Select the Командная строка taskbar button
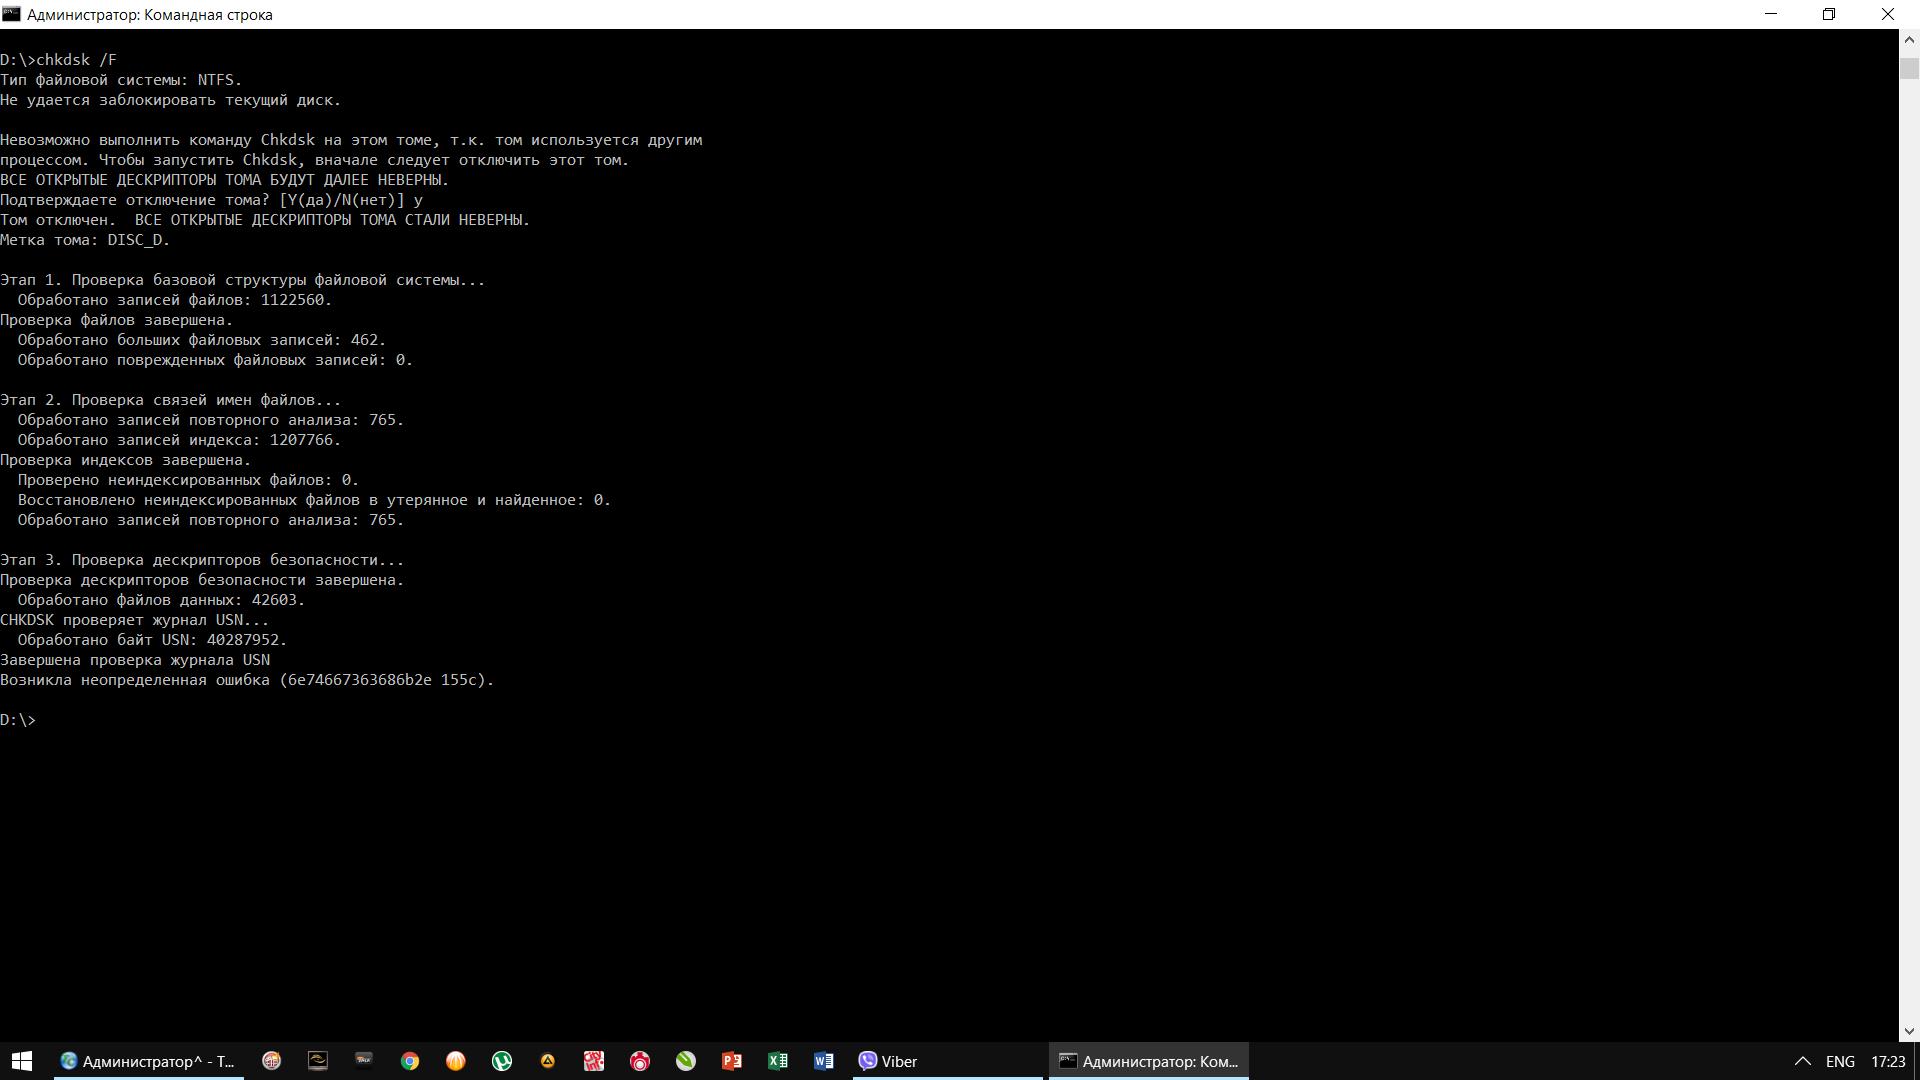1920x1080 pixels. point(1148,1061)
